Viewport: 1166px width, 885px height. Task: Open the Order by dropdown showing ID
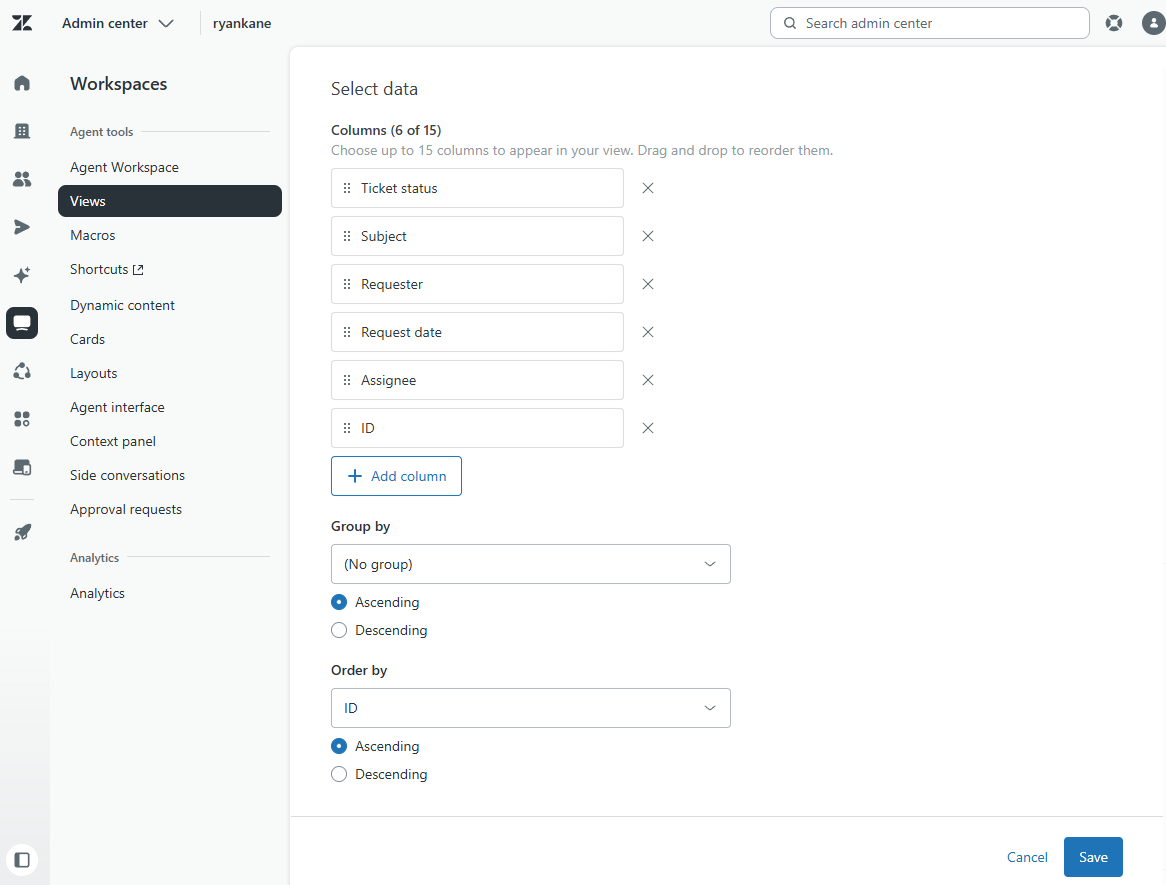pyautogui.click(x=530, y=708)
